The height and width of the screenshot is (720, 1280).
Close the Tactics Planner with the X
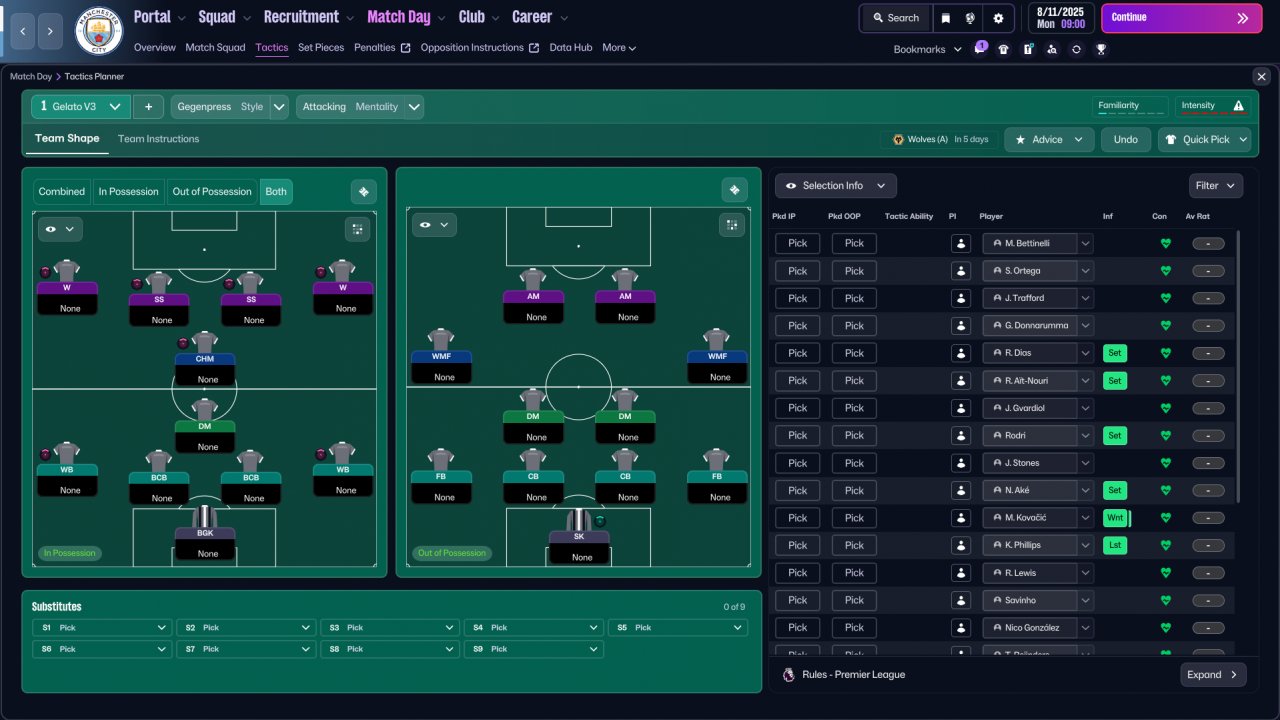click(1261, 76)
